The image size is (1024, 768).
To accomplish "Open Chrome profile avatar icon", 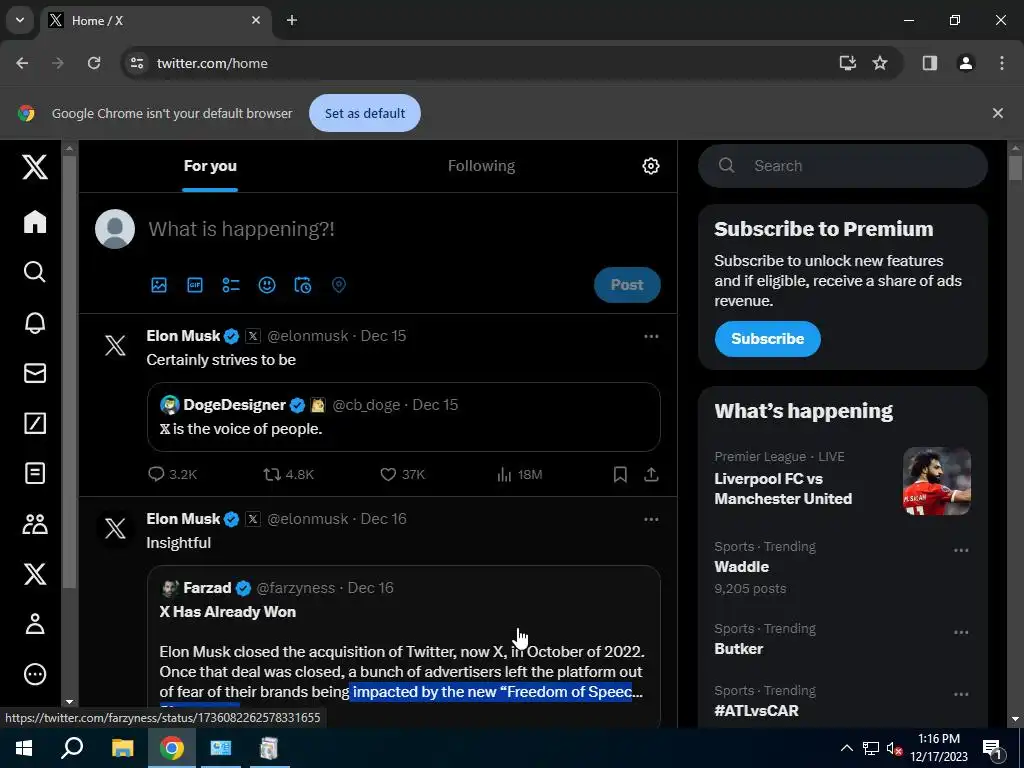I will pos(965,63).
